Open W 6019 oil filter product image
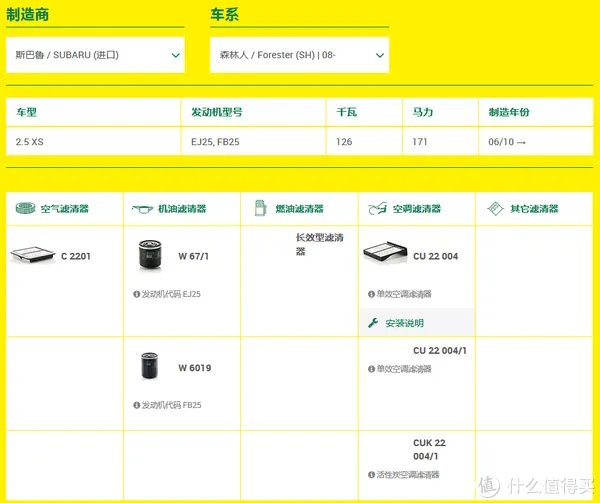 pyautogui.click(x=150, y=366)
